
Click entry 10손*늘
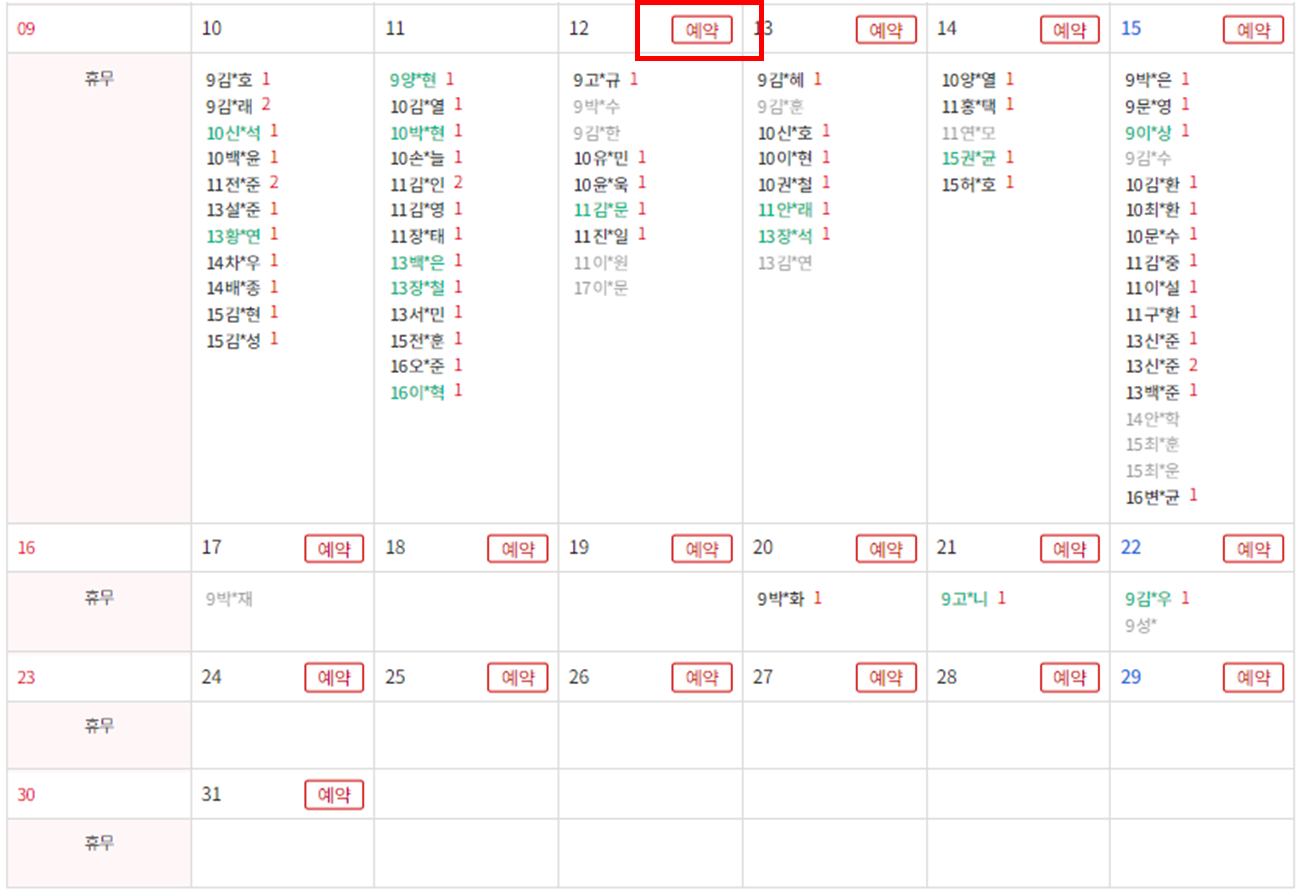pos(418,158)
